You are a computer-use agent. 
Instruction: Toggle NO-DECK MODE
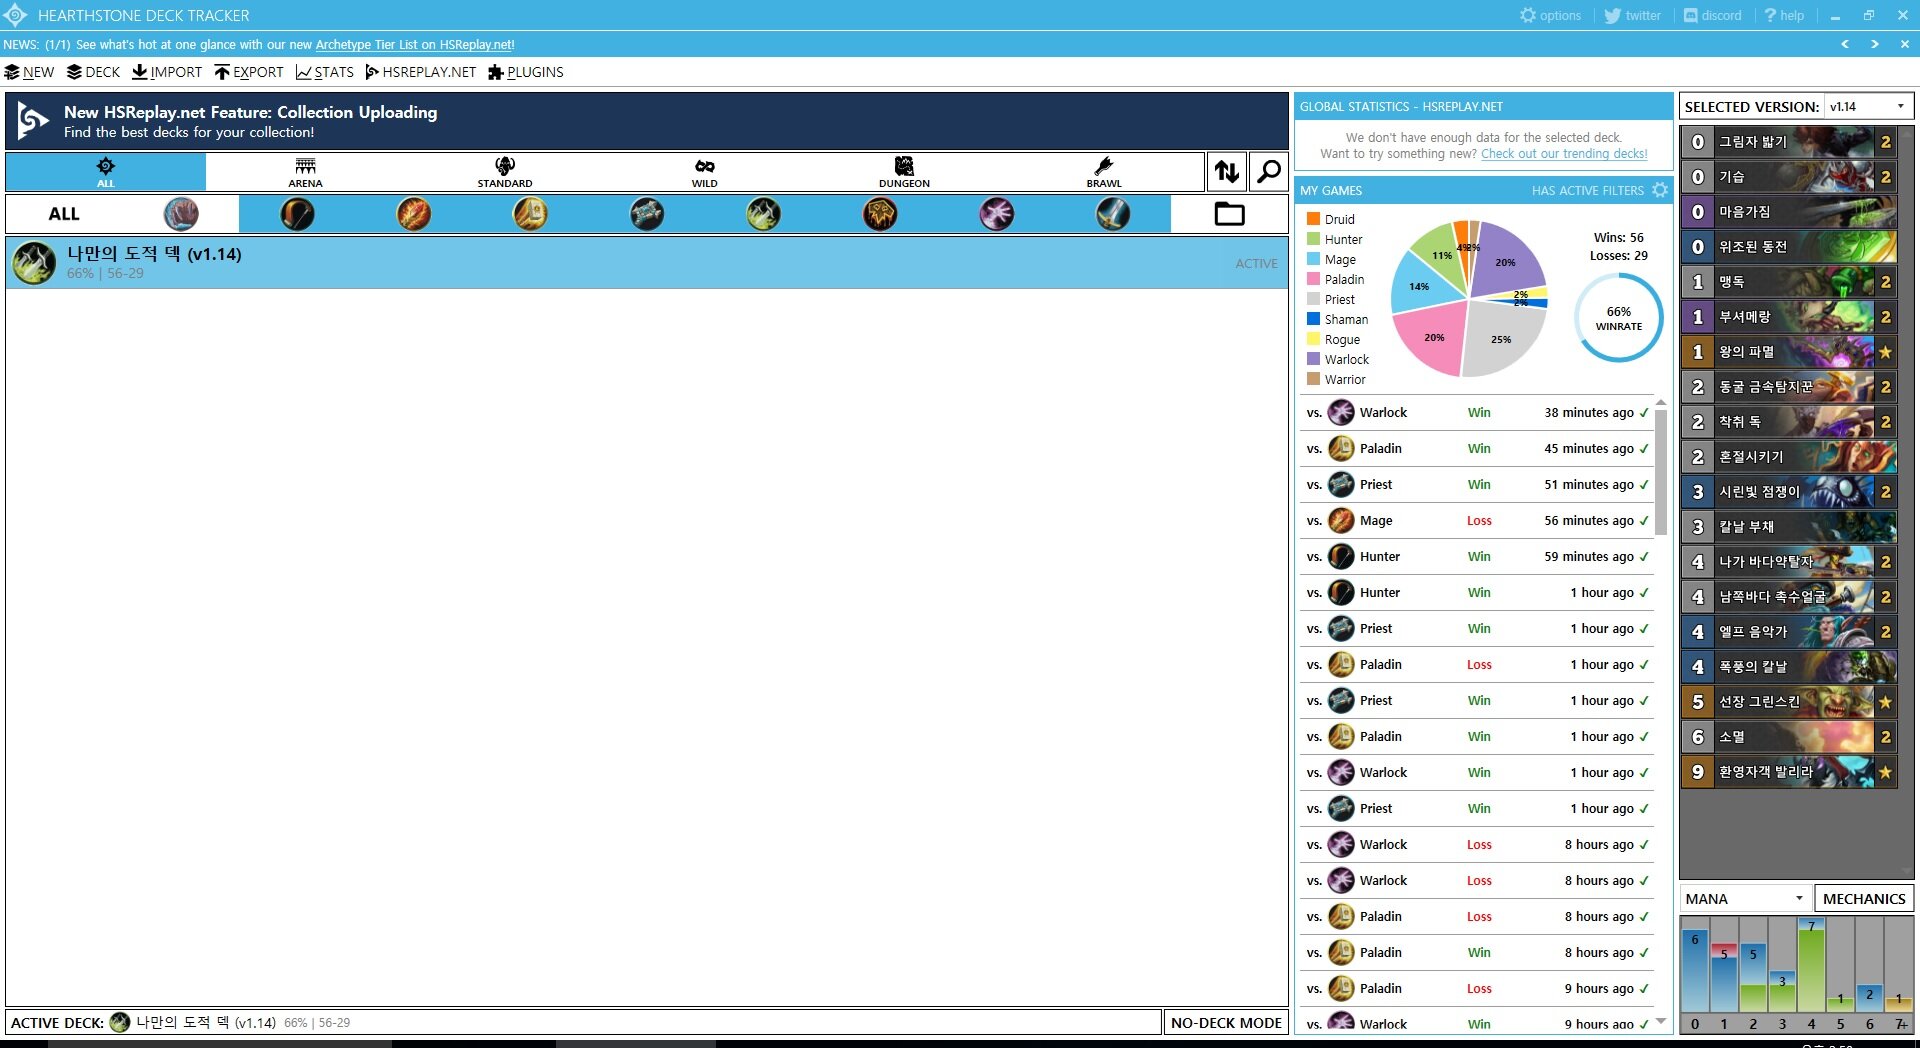coord(1226,1022)
